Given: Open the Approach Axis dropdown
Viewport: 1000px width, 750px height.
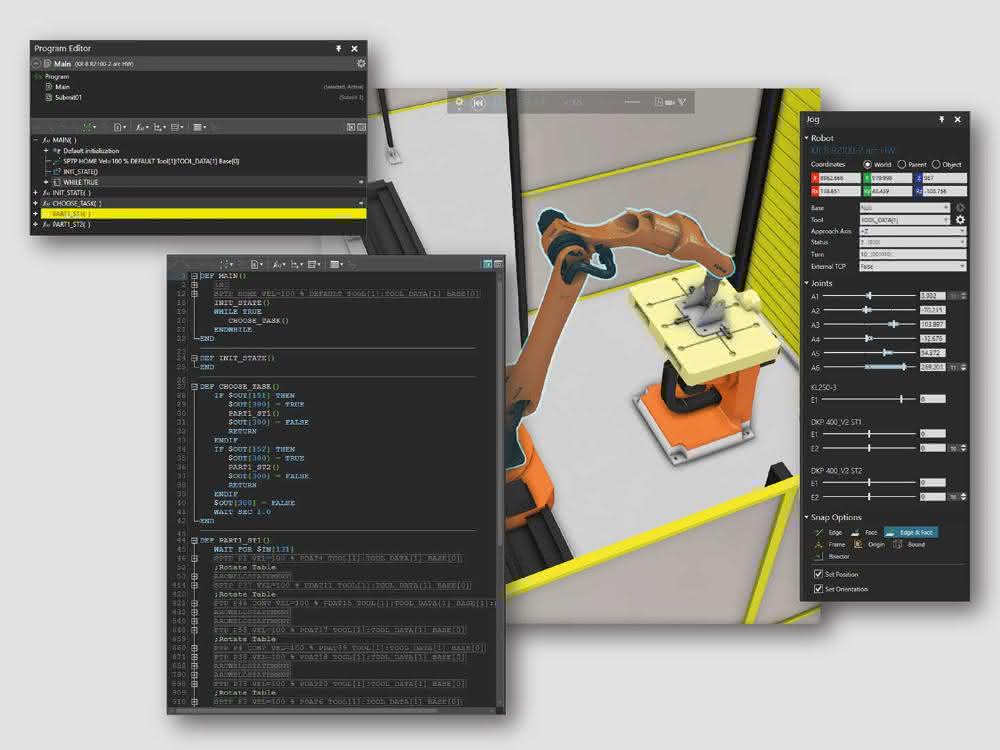Looking at the screenshot, I should point(913,232).
